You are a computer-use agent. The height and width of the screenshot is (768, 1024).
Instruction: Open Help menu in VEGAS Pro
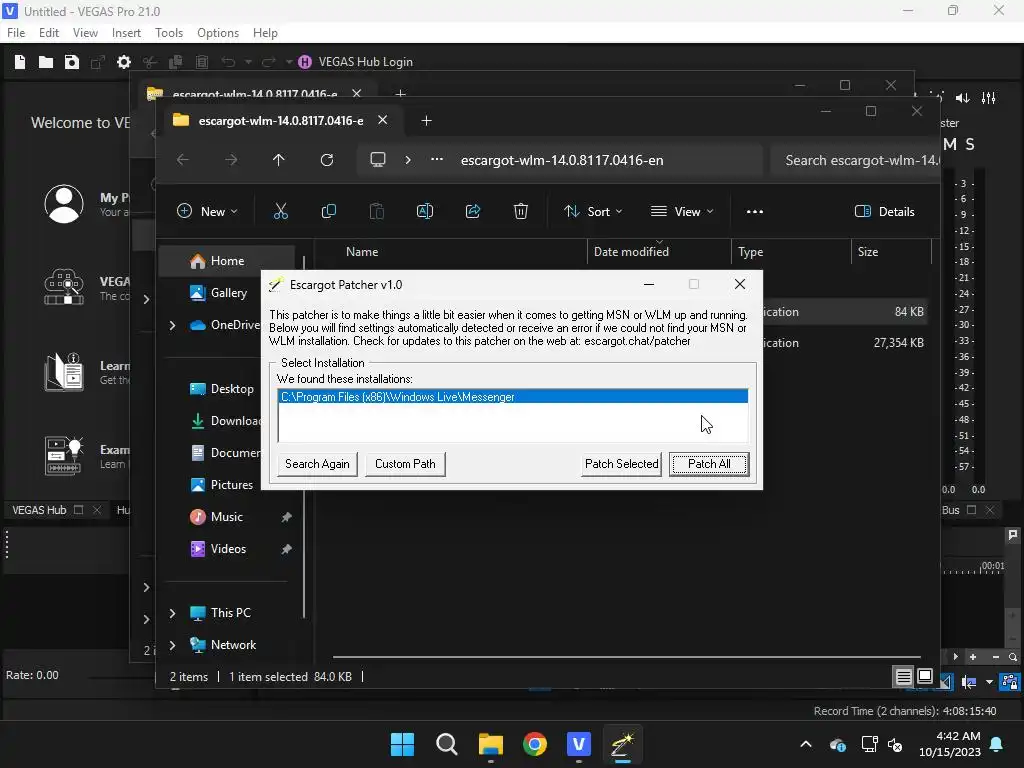tap(265, 33)
